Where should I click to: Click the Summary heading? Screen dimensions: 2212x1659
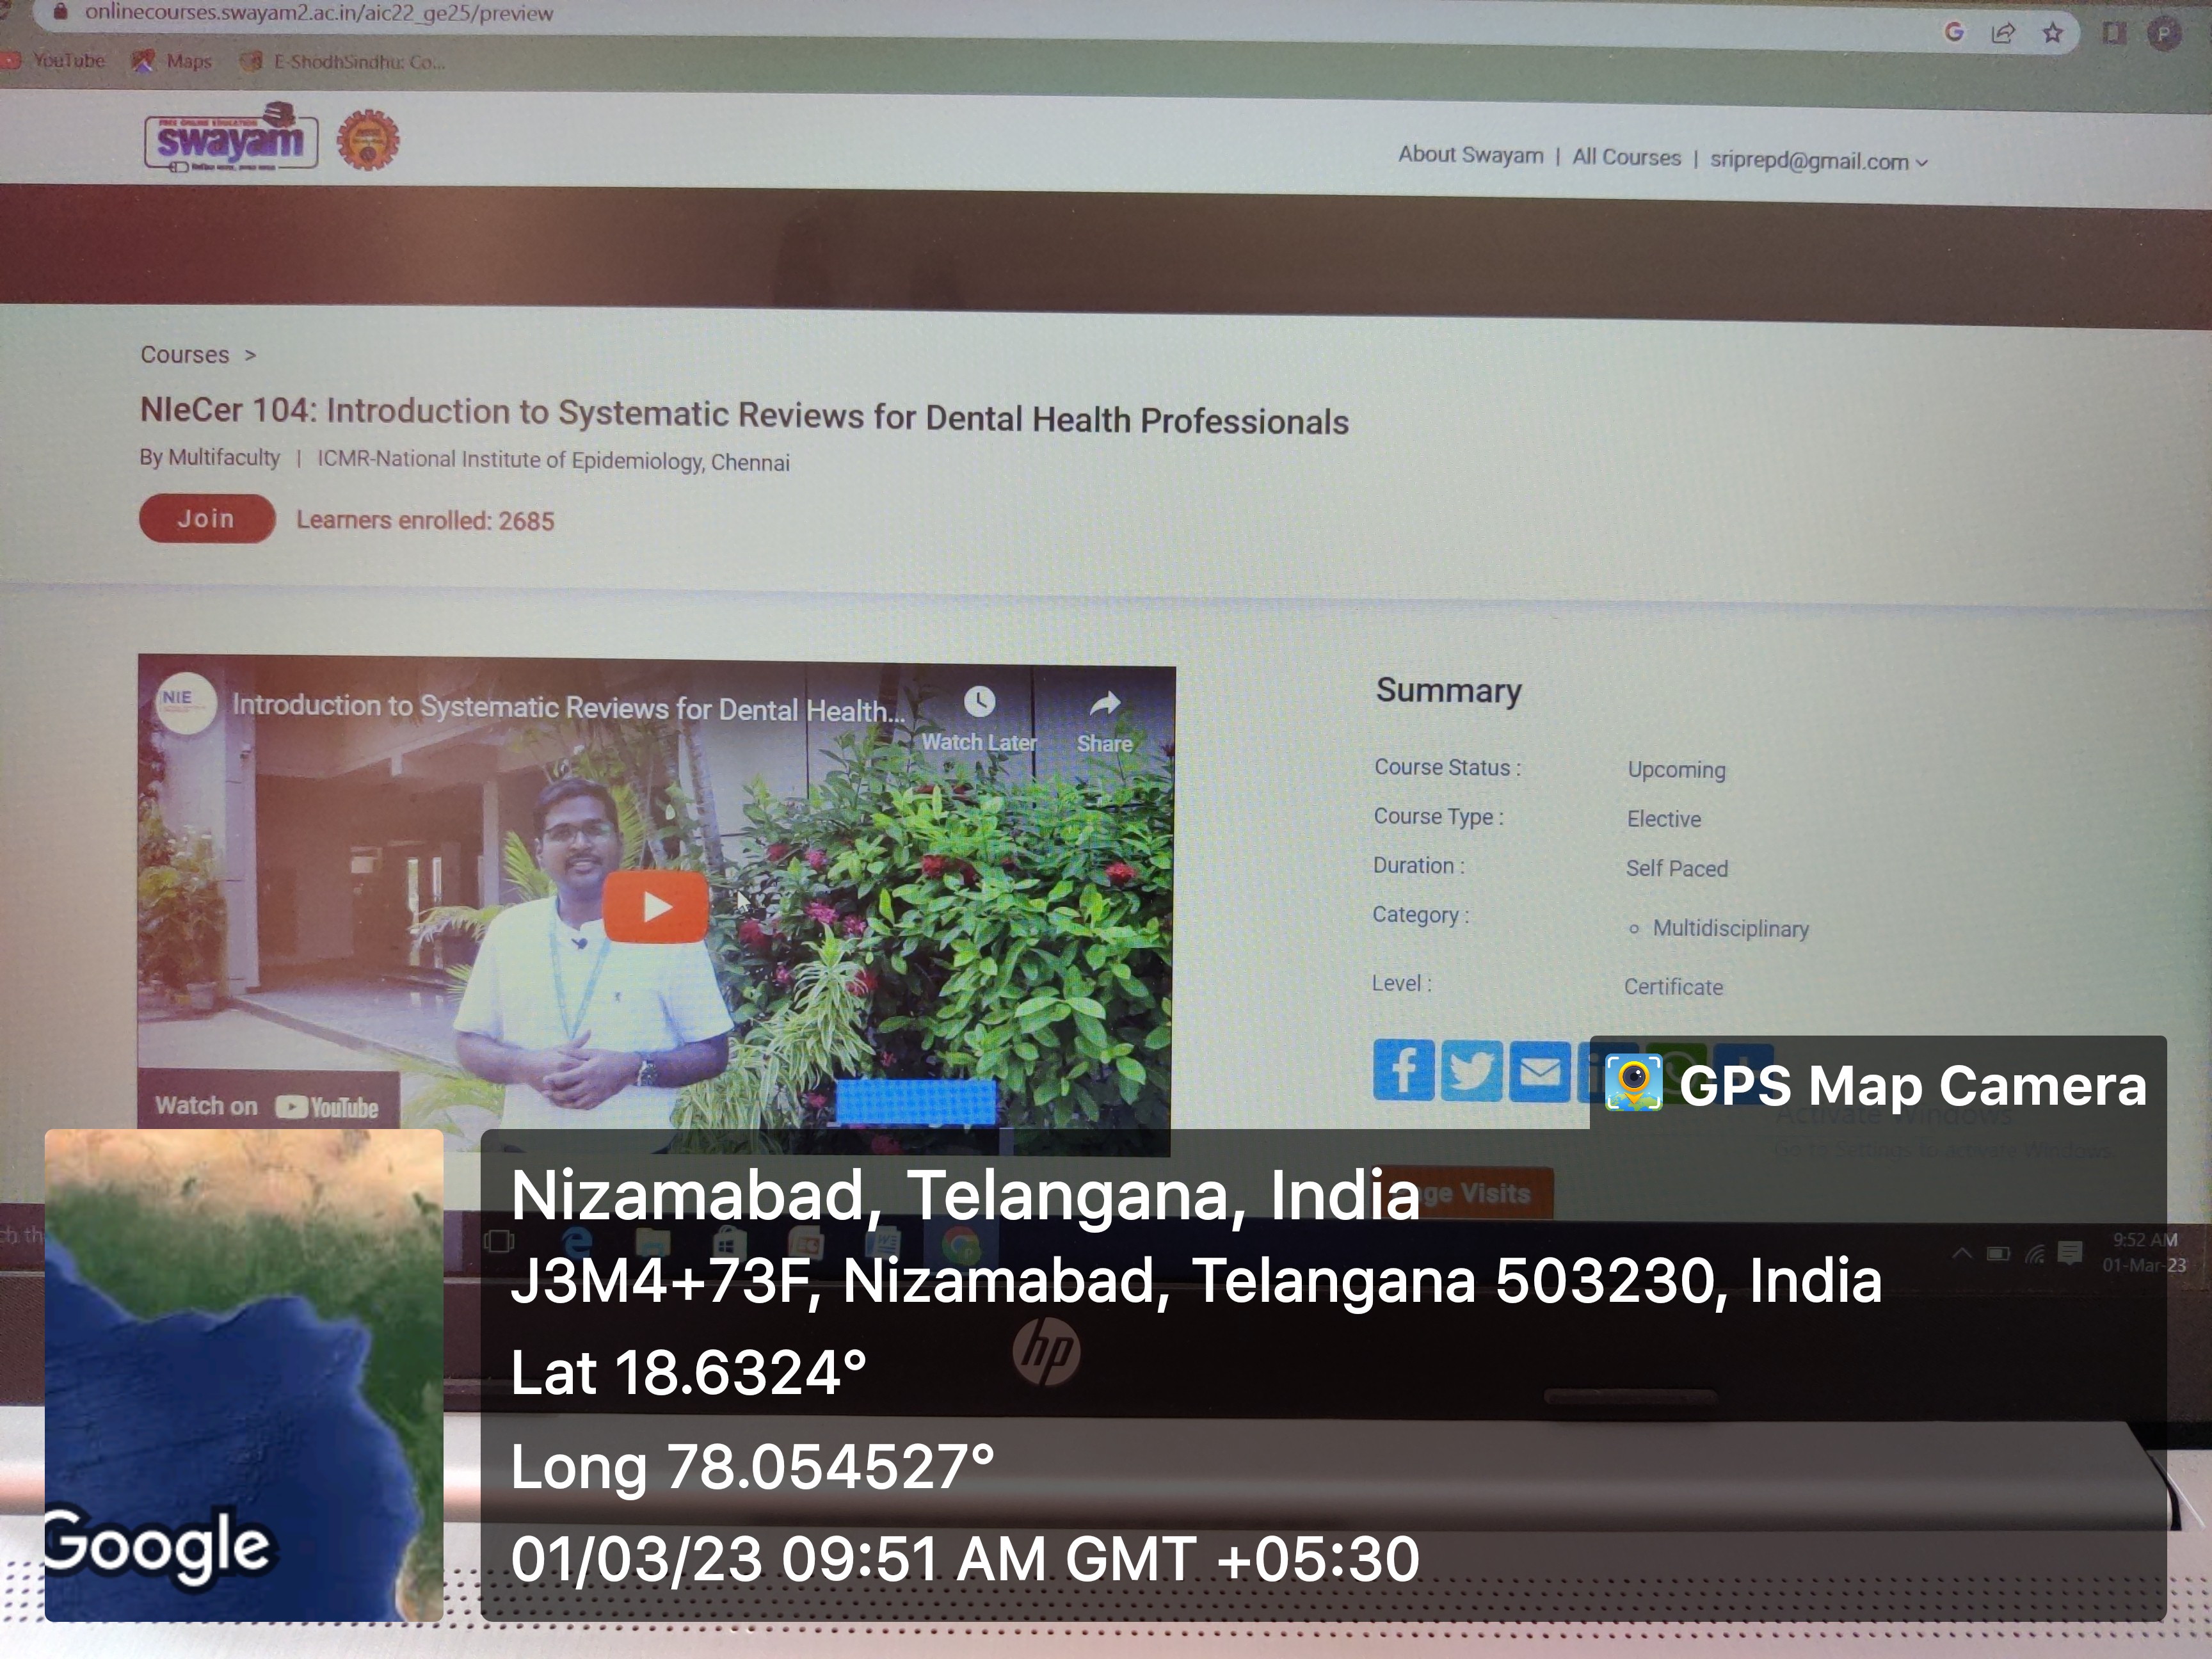click(1448, 690)
